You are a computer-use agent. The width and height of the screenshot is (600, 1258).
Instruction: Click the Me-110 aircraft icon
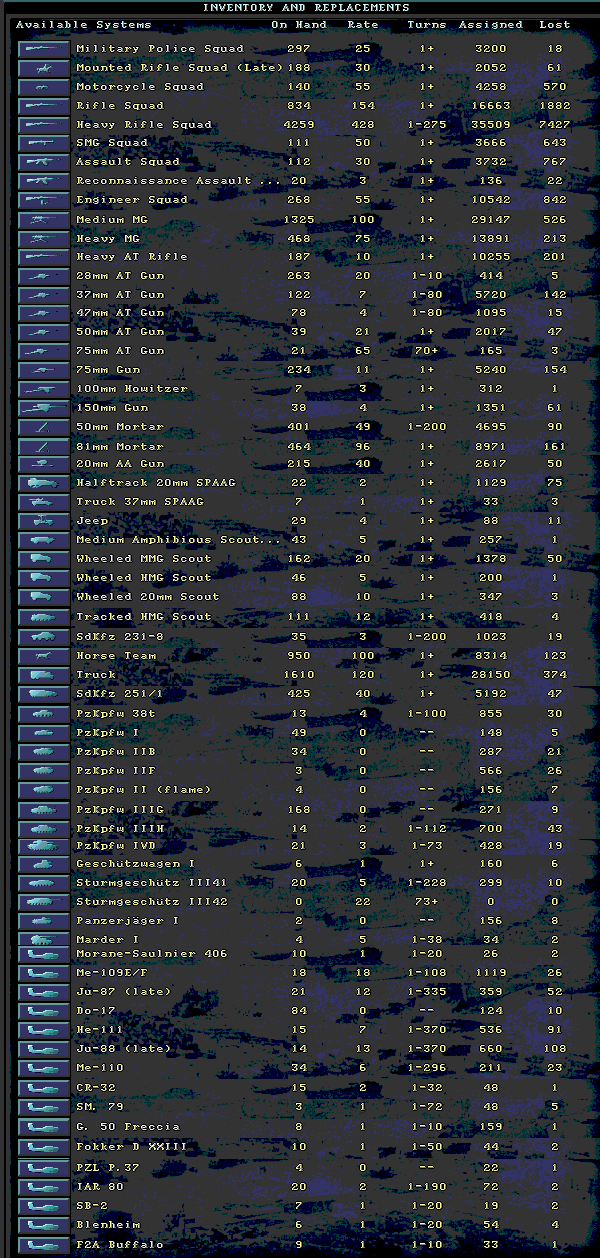tap(44, 1068)
